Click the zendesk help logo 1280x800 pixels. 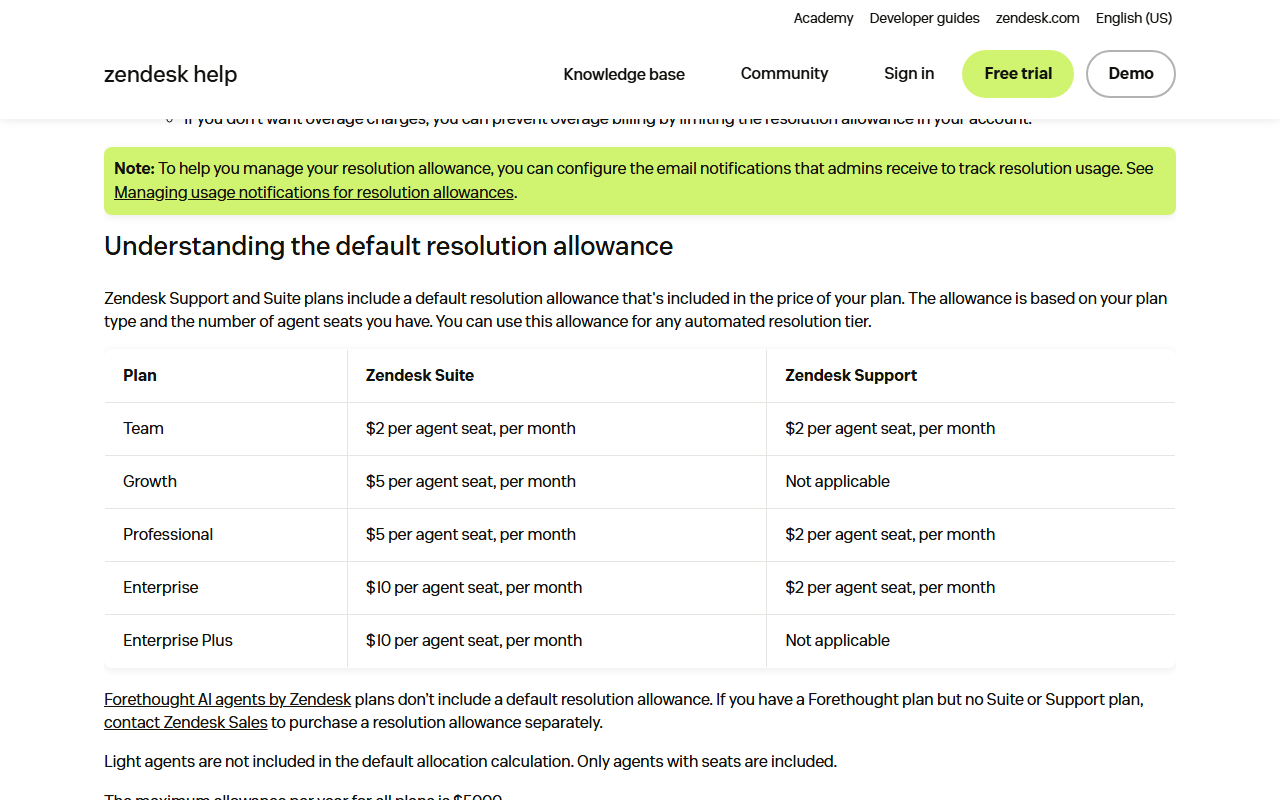171,74
